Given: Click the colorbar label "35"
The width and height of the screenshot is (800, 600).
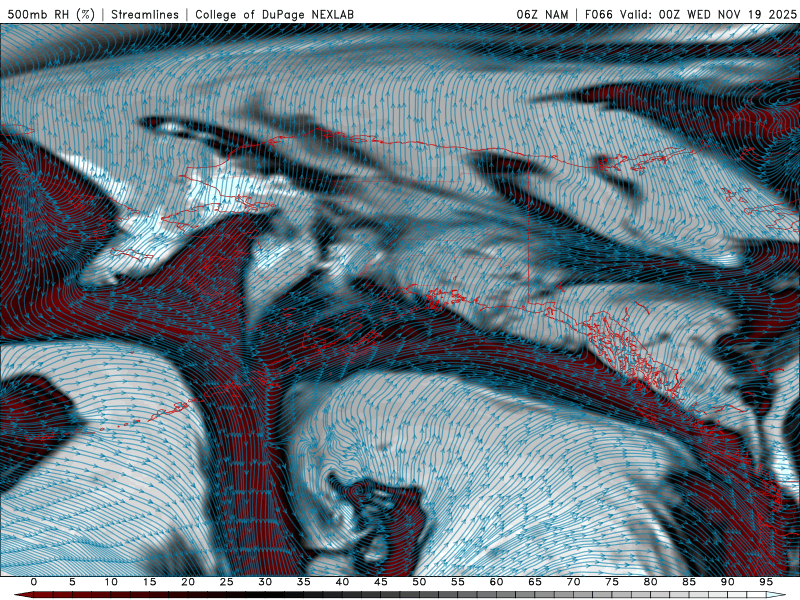Looking at the screenshot, I should click(x=304, y=582).
